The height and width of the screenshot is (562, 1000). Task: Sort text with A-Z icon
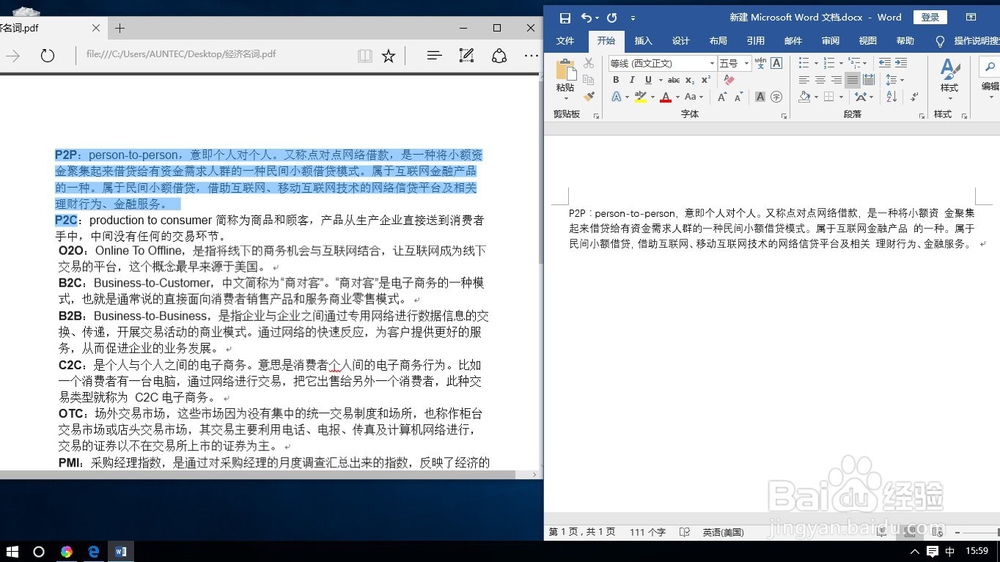892,97
